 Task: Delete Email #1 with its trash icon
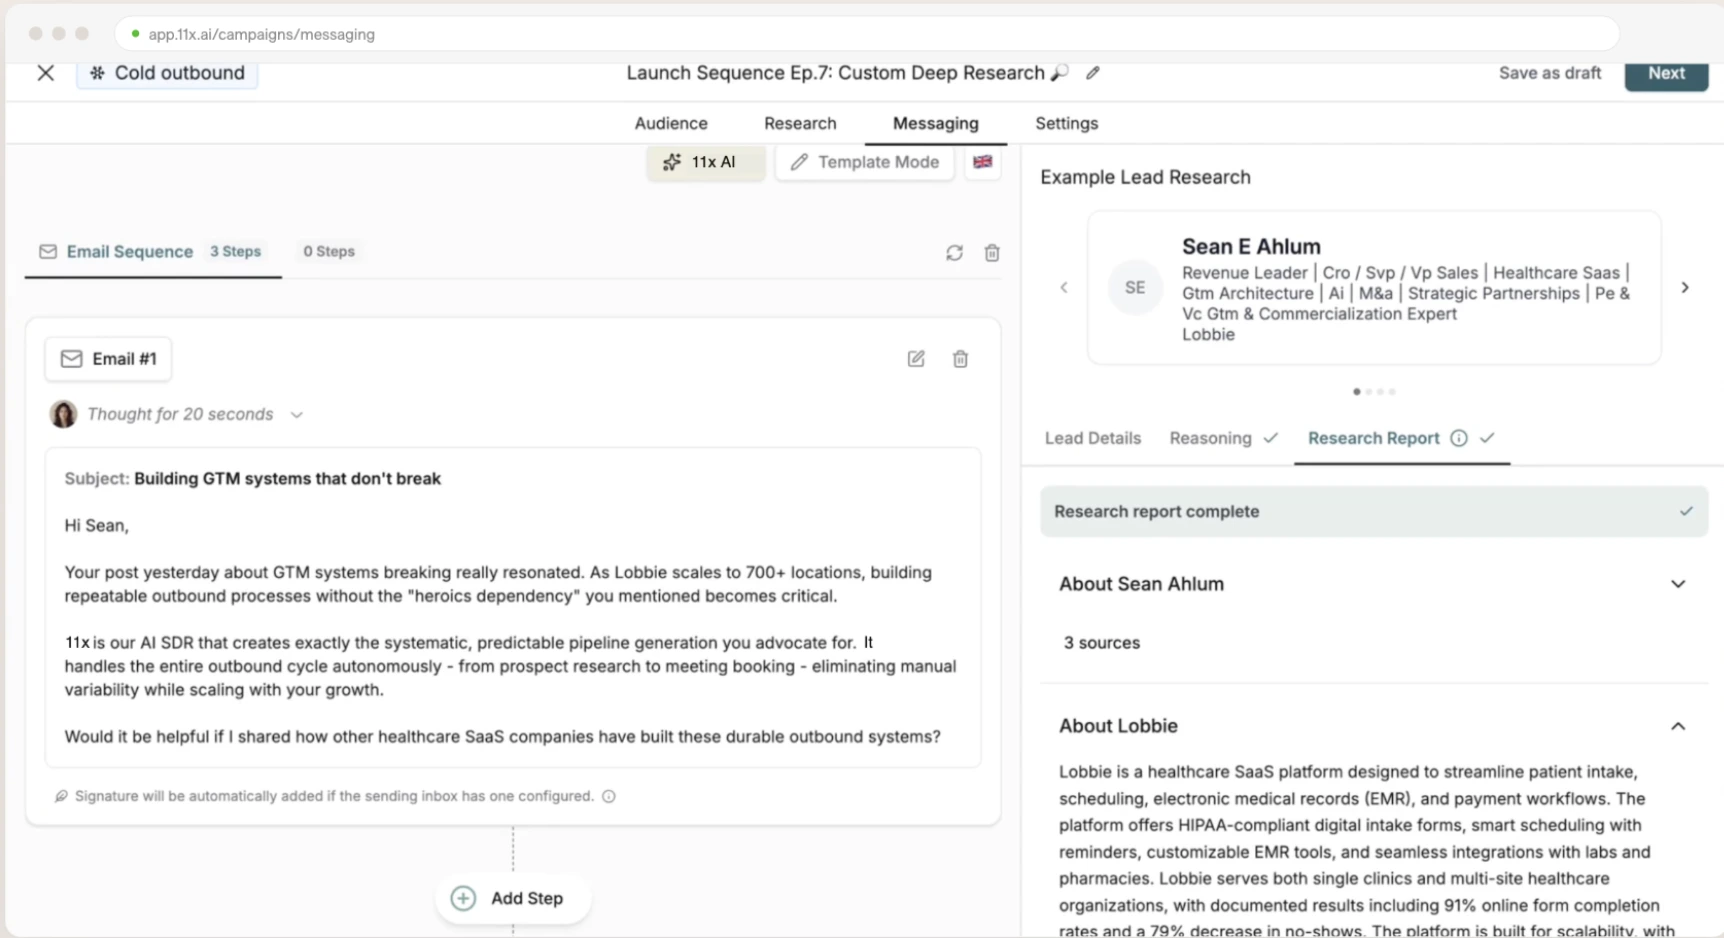[960, 359]
